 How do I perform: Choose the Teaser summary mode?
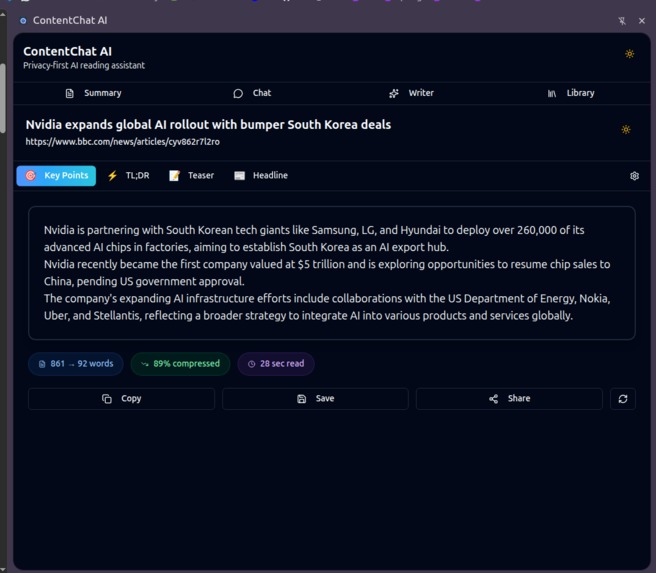coord(192,176)
